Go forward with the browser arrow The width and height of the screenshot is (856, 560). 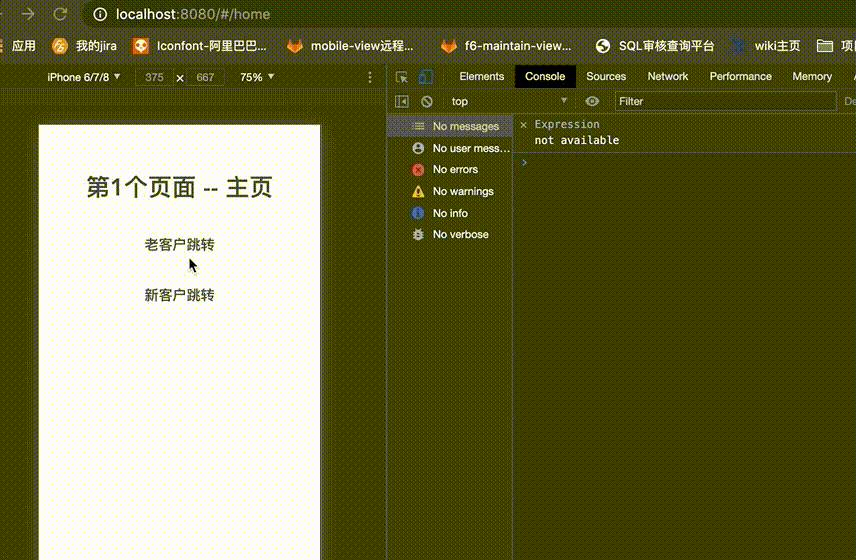[27, 14]
